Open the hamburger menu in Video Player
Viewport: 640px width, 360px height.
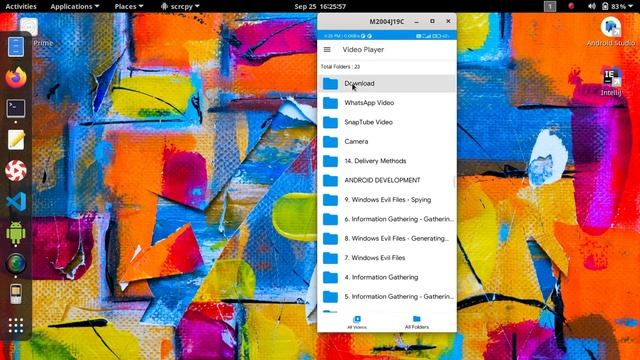(x=327, y=49)
